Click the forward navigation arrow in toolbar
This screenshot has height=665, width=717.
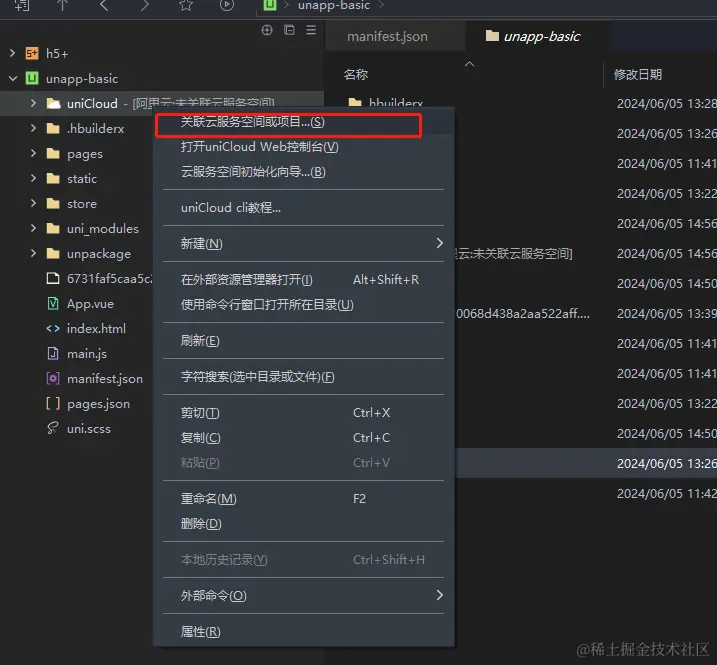pos(144,5)
